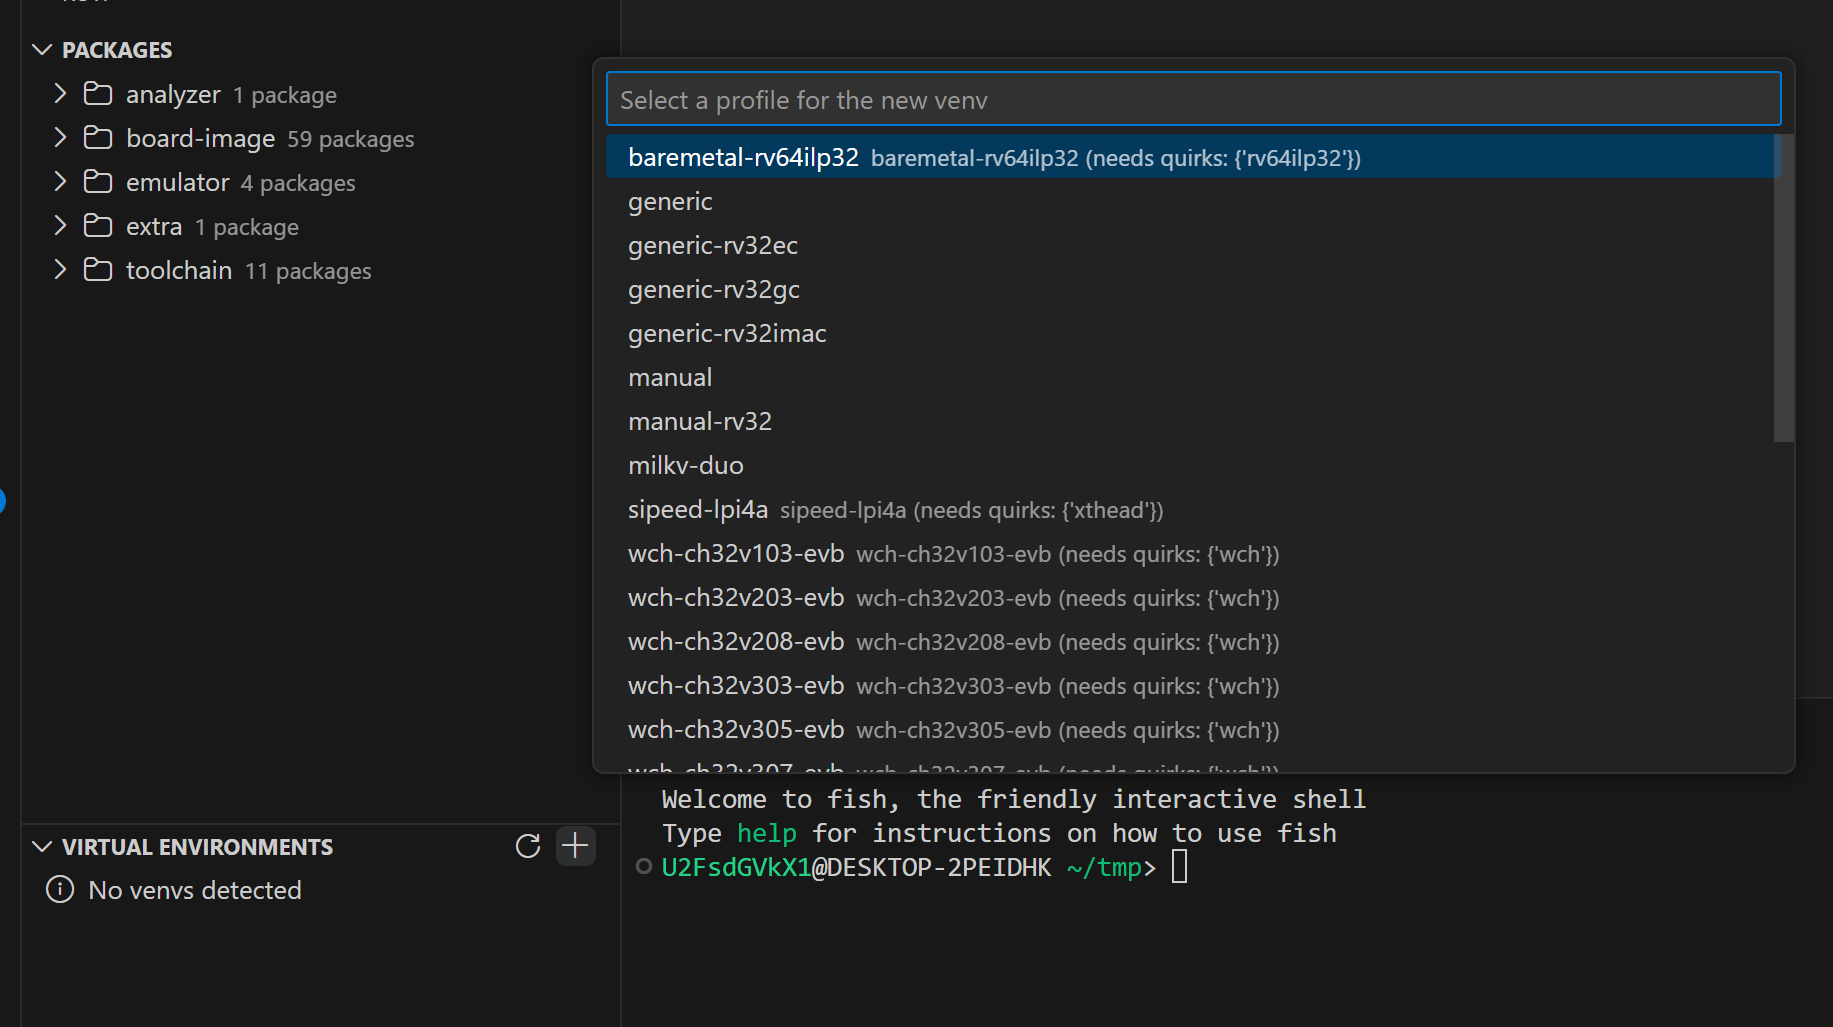Select the sipeed-lpi4a profile option
The width and height of the screenshot is (1833, 1027).
click(x=698, y=510)
